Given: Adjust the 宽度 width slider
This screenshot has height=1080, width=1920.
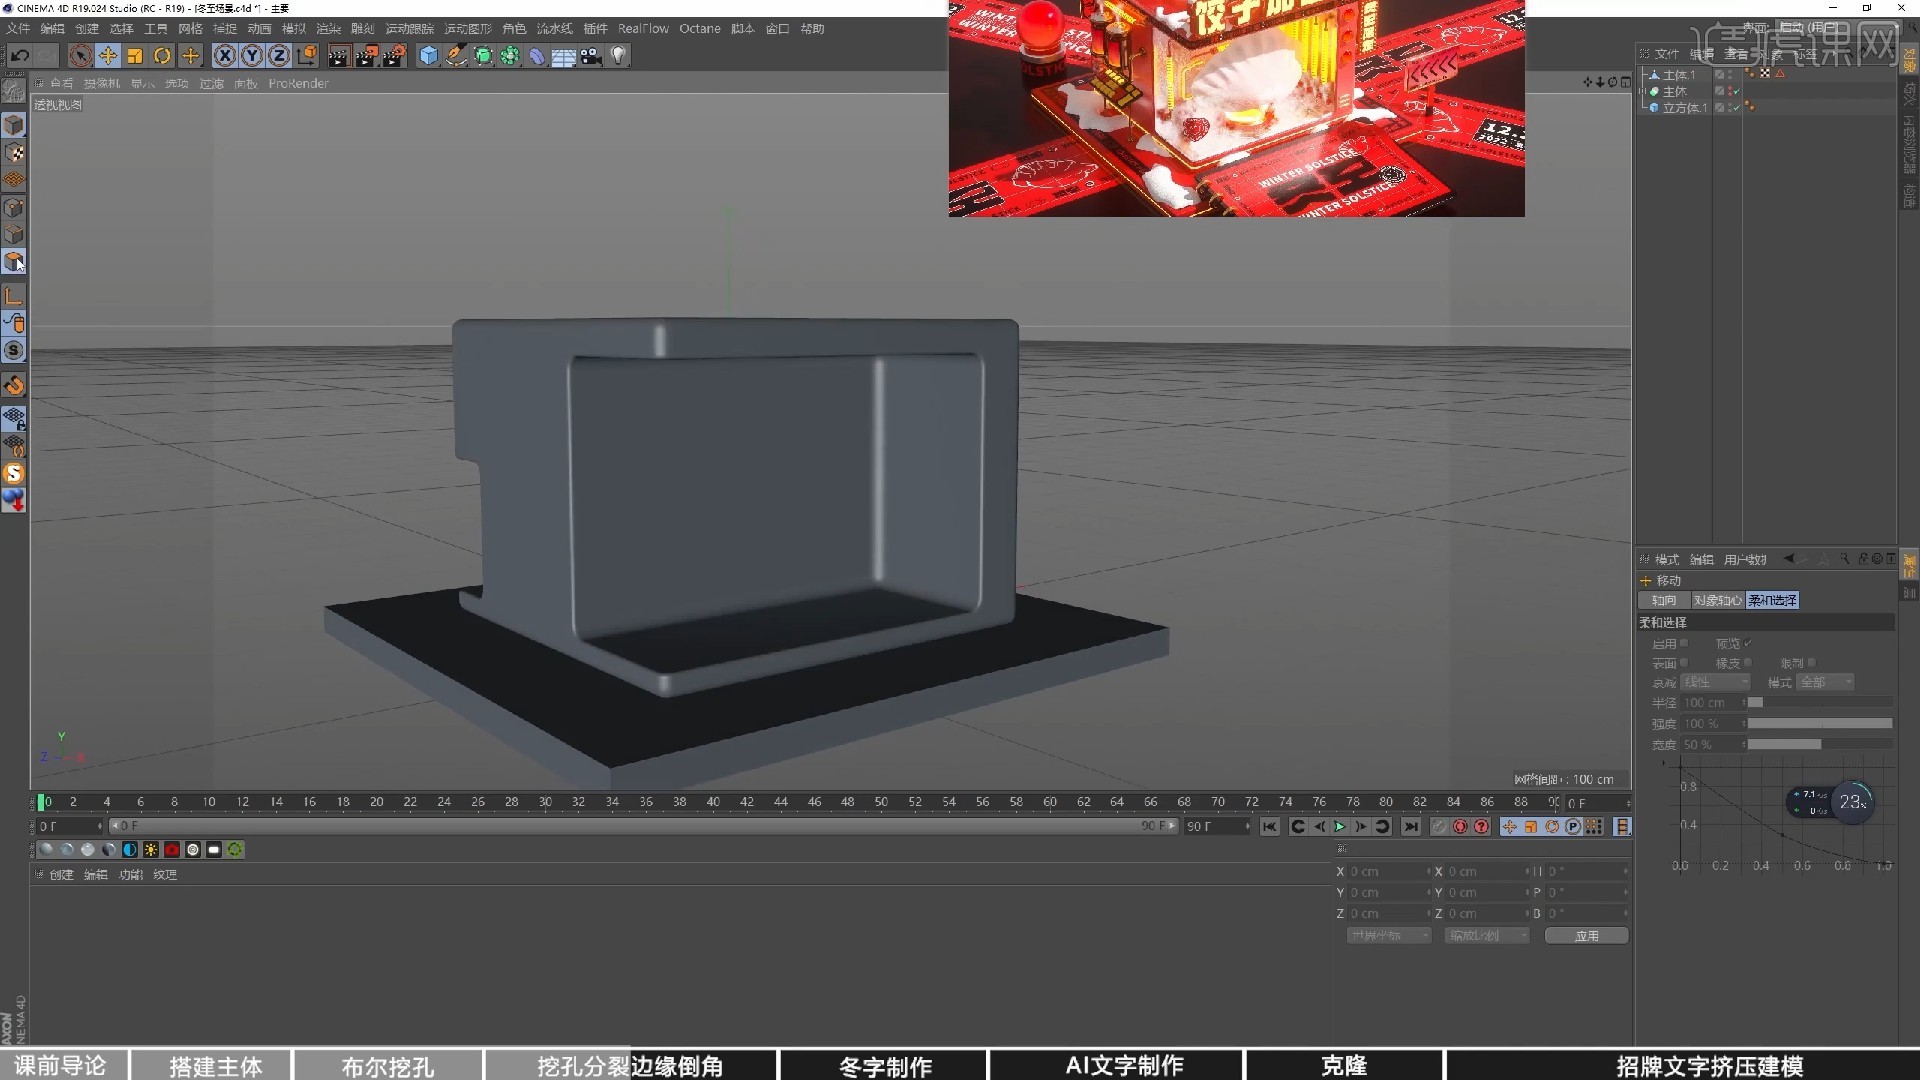Looking at the screenshot, I should pos(1820,744).
